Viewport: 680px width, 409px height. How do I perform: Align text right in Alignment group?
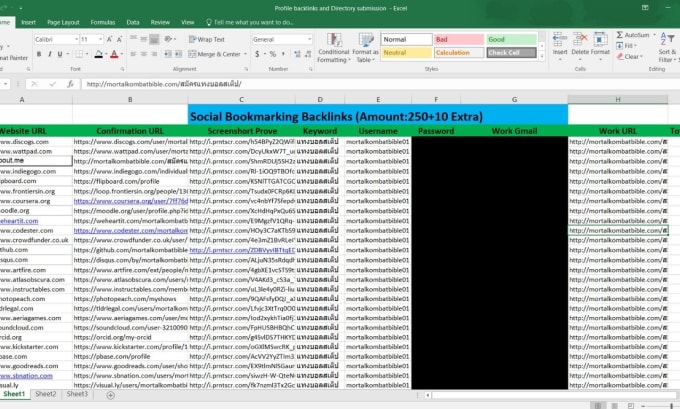pos(154,54)
